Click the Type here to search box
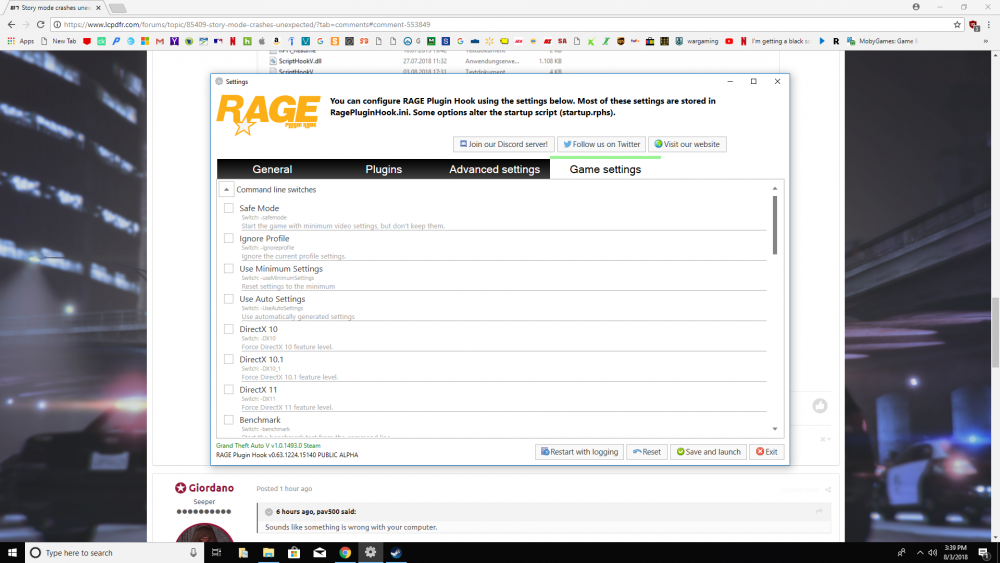 tap(113, 553)
